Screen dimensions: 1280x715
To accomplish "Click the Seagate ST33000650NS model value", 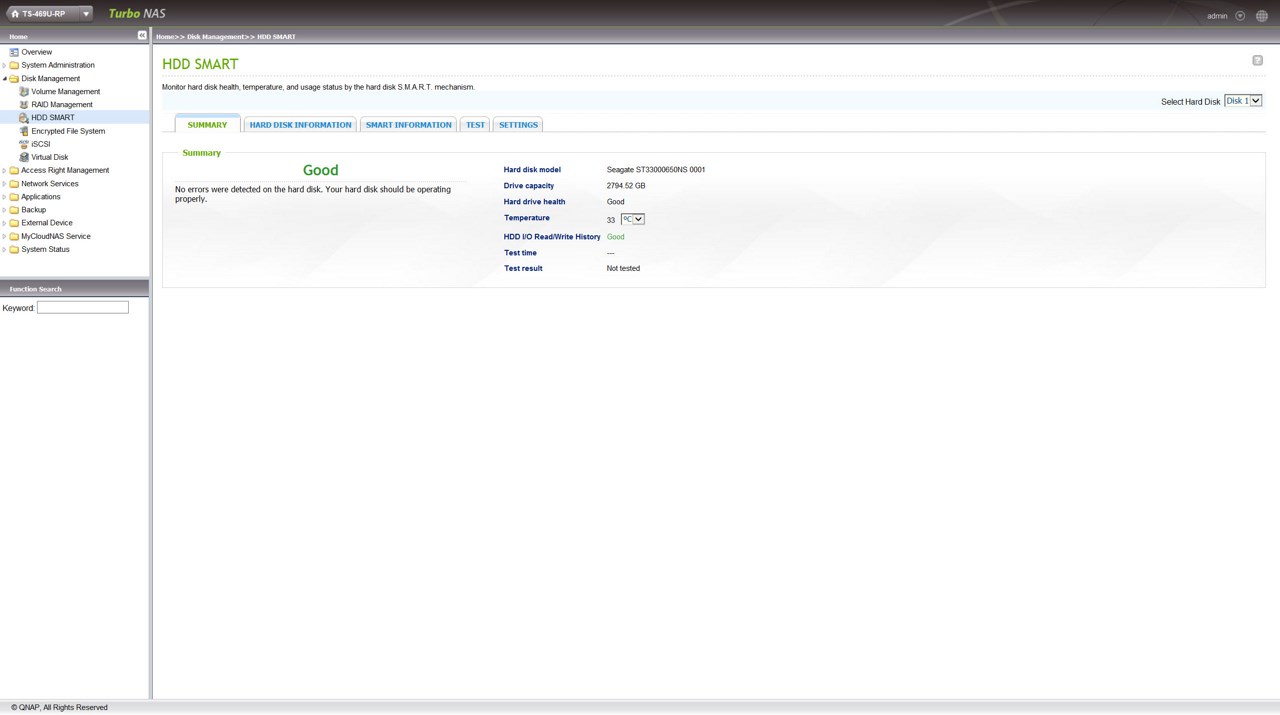I will [x=656, y=170].
